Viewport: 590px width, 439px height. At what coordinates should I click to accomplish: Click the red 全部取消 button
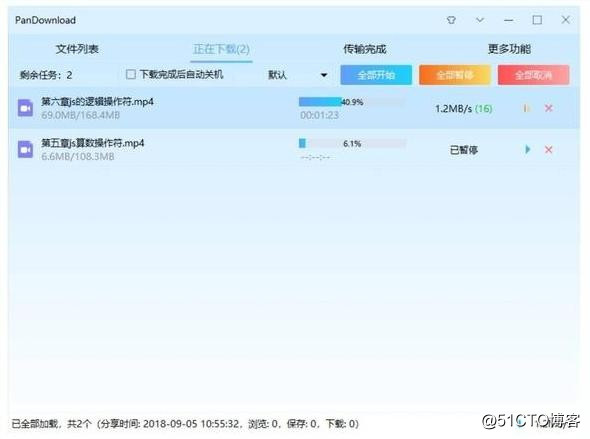[533, 75]
